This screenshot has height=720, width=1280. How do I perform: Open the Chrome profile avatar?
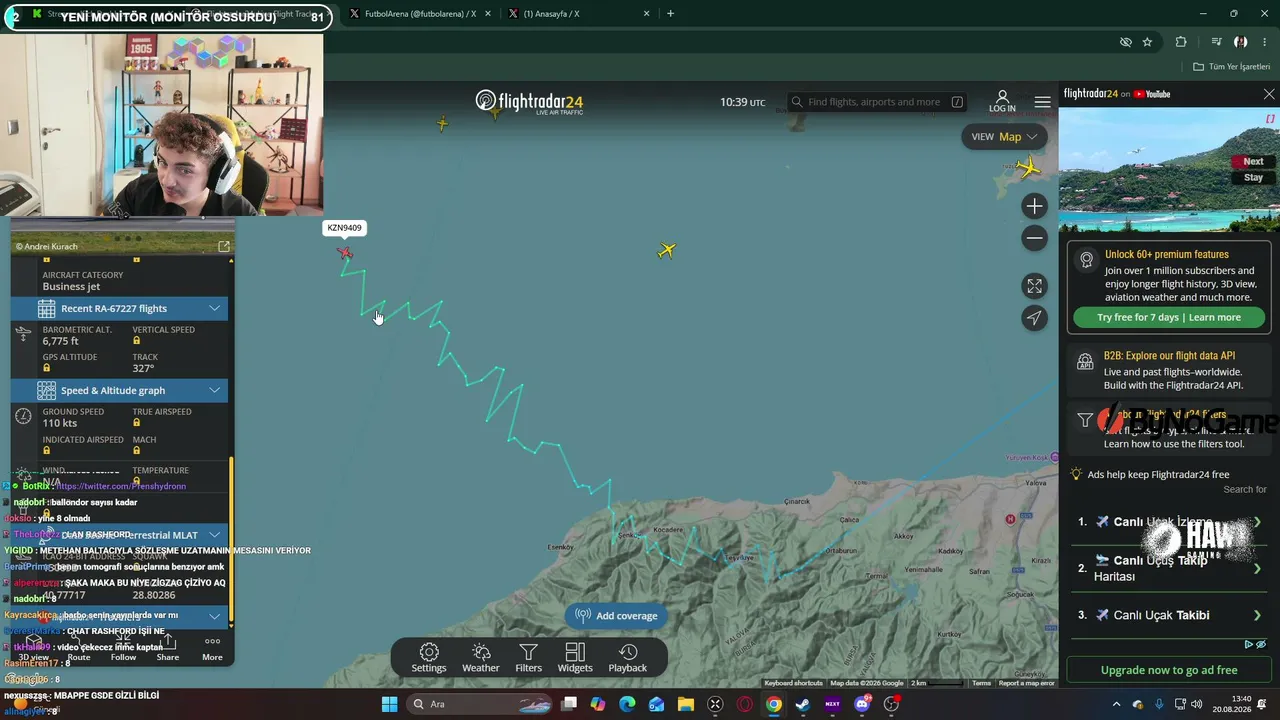(x=1241, y=42)
